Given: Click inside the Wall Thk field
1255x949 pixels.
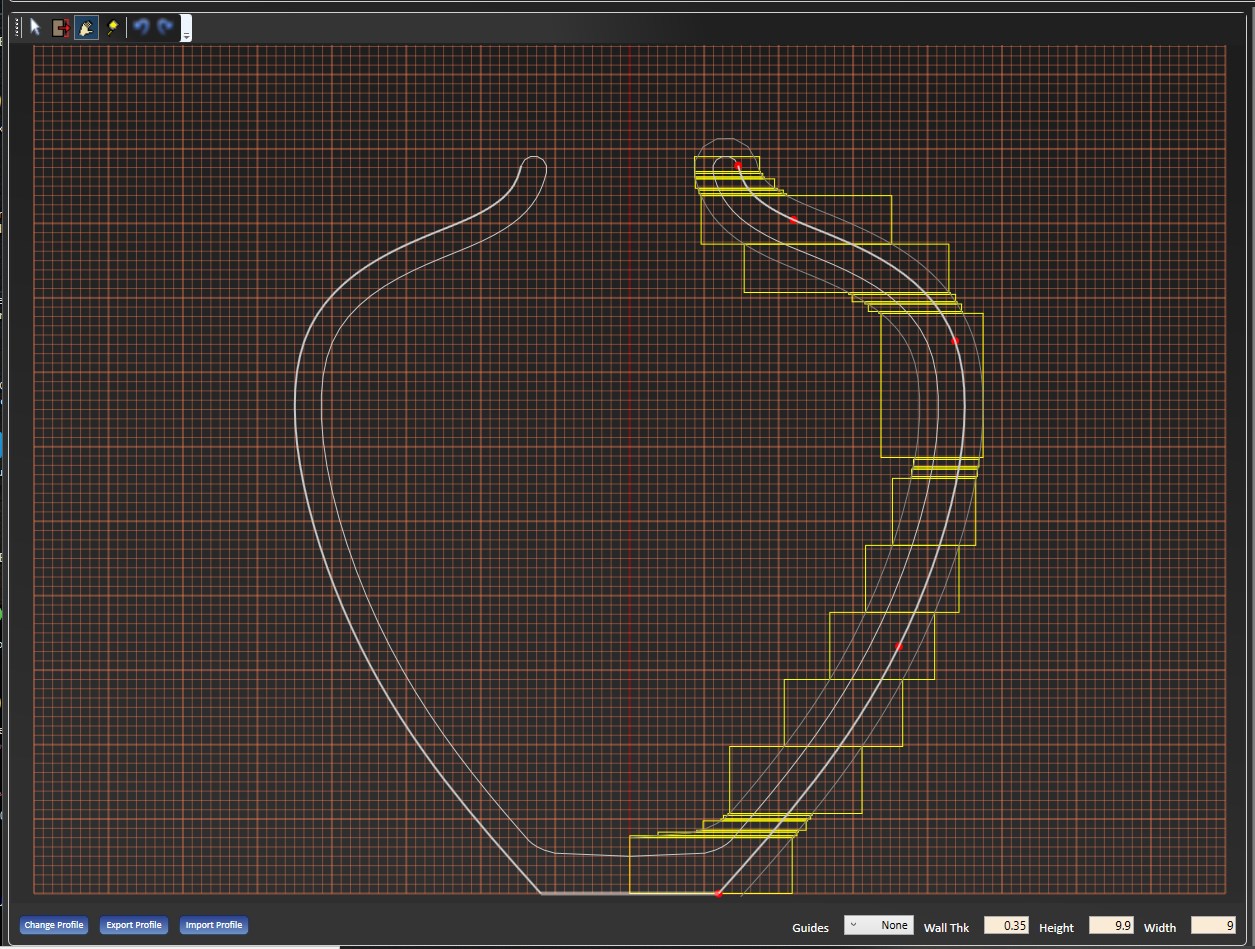Looking at the screenshot, I should pyautogui.click(x=1006, y=925).
